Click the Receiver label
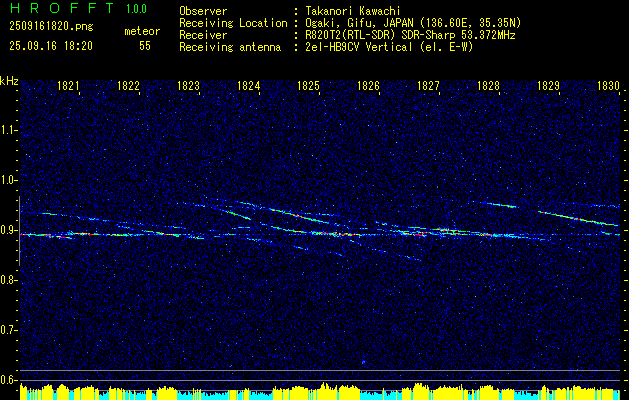The height and width of the screenshot is (400, 629). pos(203,35)
